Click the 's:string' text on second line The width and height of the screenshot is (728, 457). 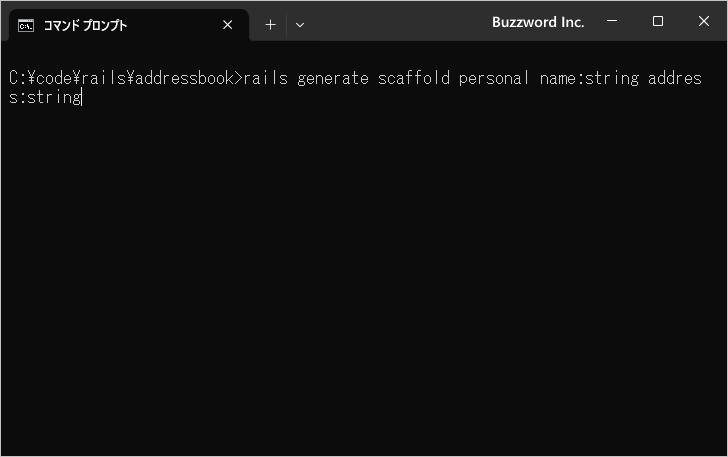pos(45,97)
